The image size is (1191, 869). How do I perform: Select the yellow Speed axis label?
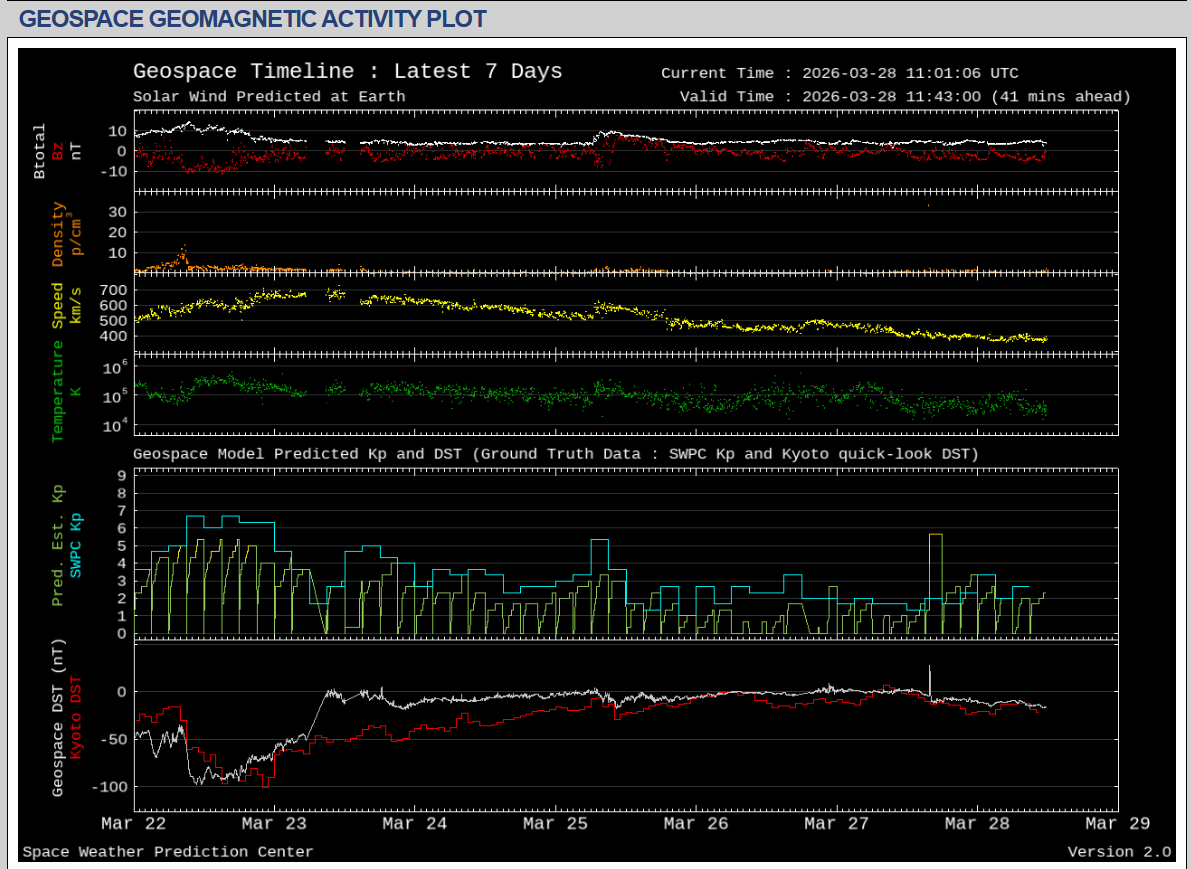58,305
